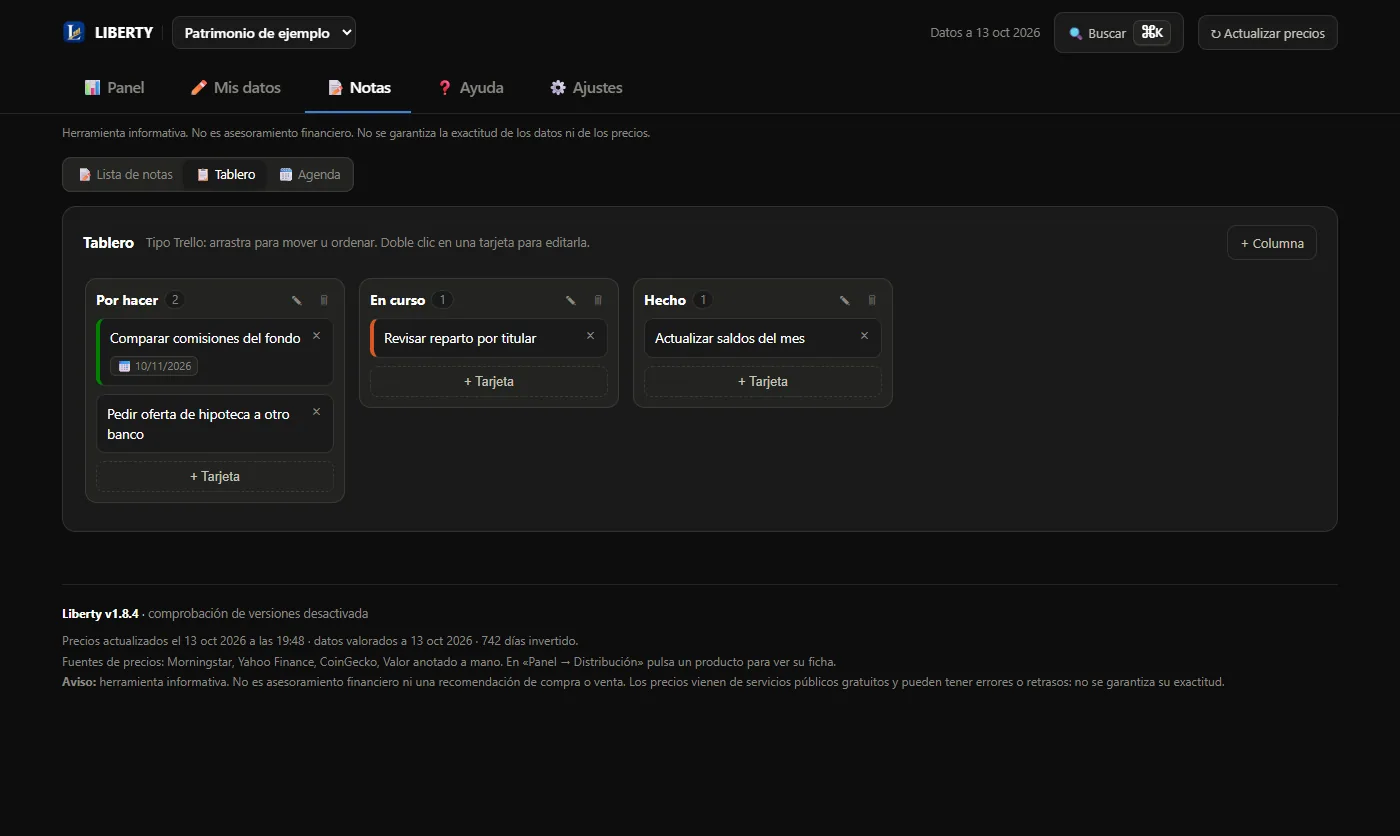The image size is (1400, 836).
Task: Add a new column with + Columna
Action: pos(1272,243)
